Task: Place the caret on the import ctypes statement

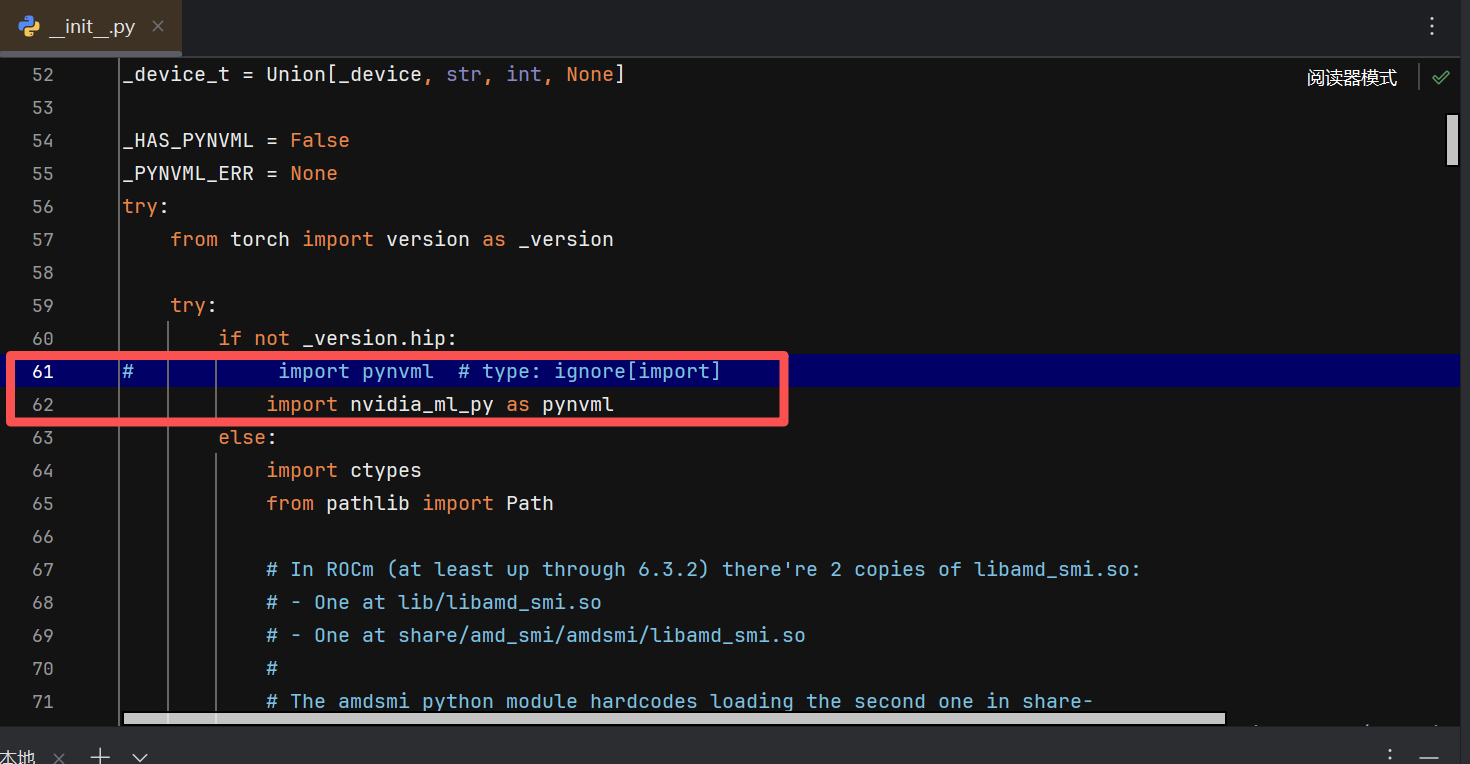Action: pos(344,470)
